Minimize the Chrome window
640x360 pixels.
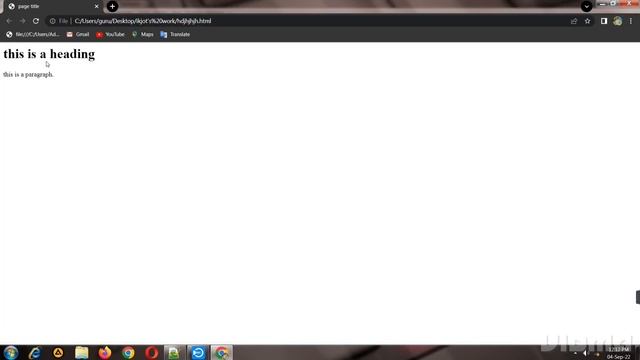(603, 3)
